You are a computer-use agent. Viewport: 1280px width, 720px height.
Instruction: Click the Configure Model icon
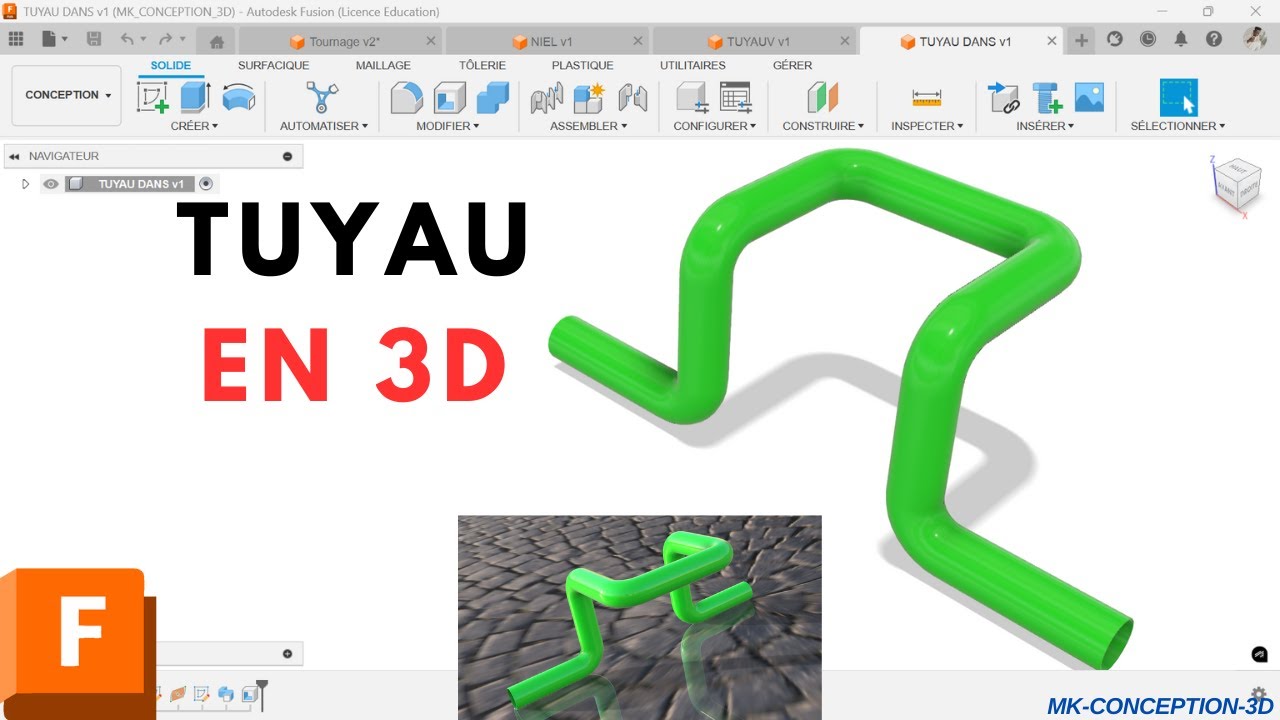click(692, 98)
